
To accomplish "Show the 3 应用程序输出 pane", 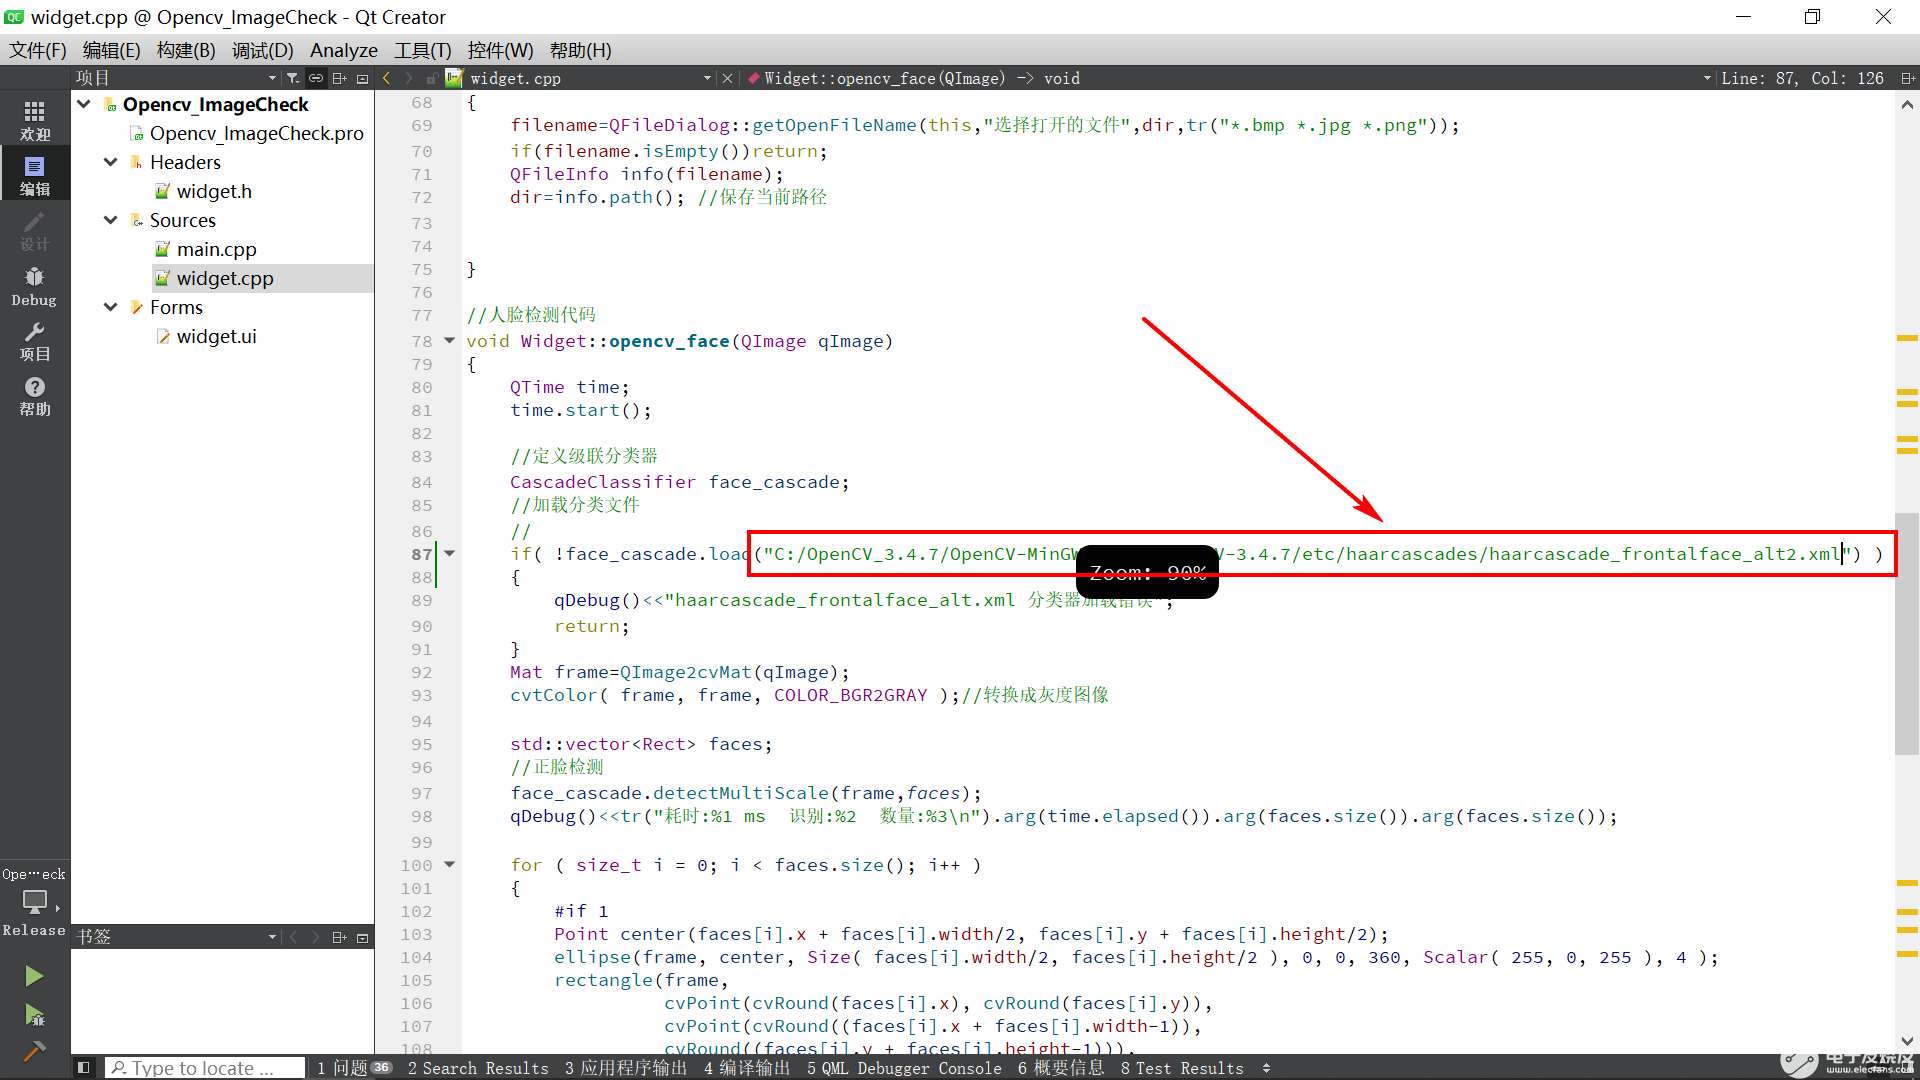I will click(x=626, y=1068).
